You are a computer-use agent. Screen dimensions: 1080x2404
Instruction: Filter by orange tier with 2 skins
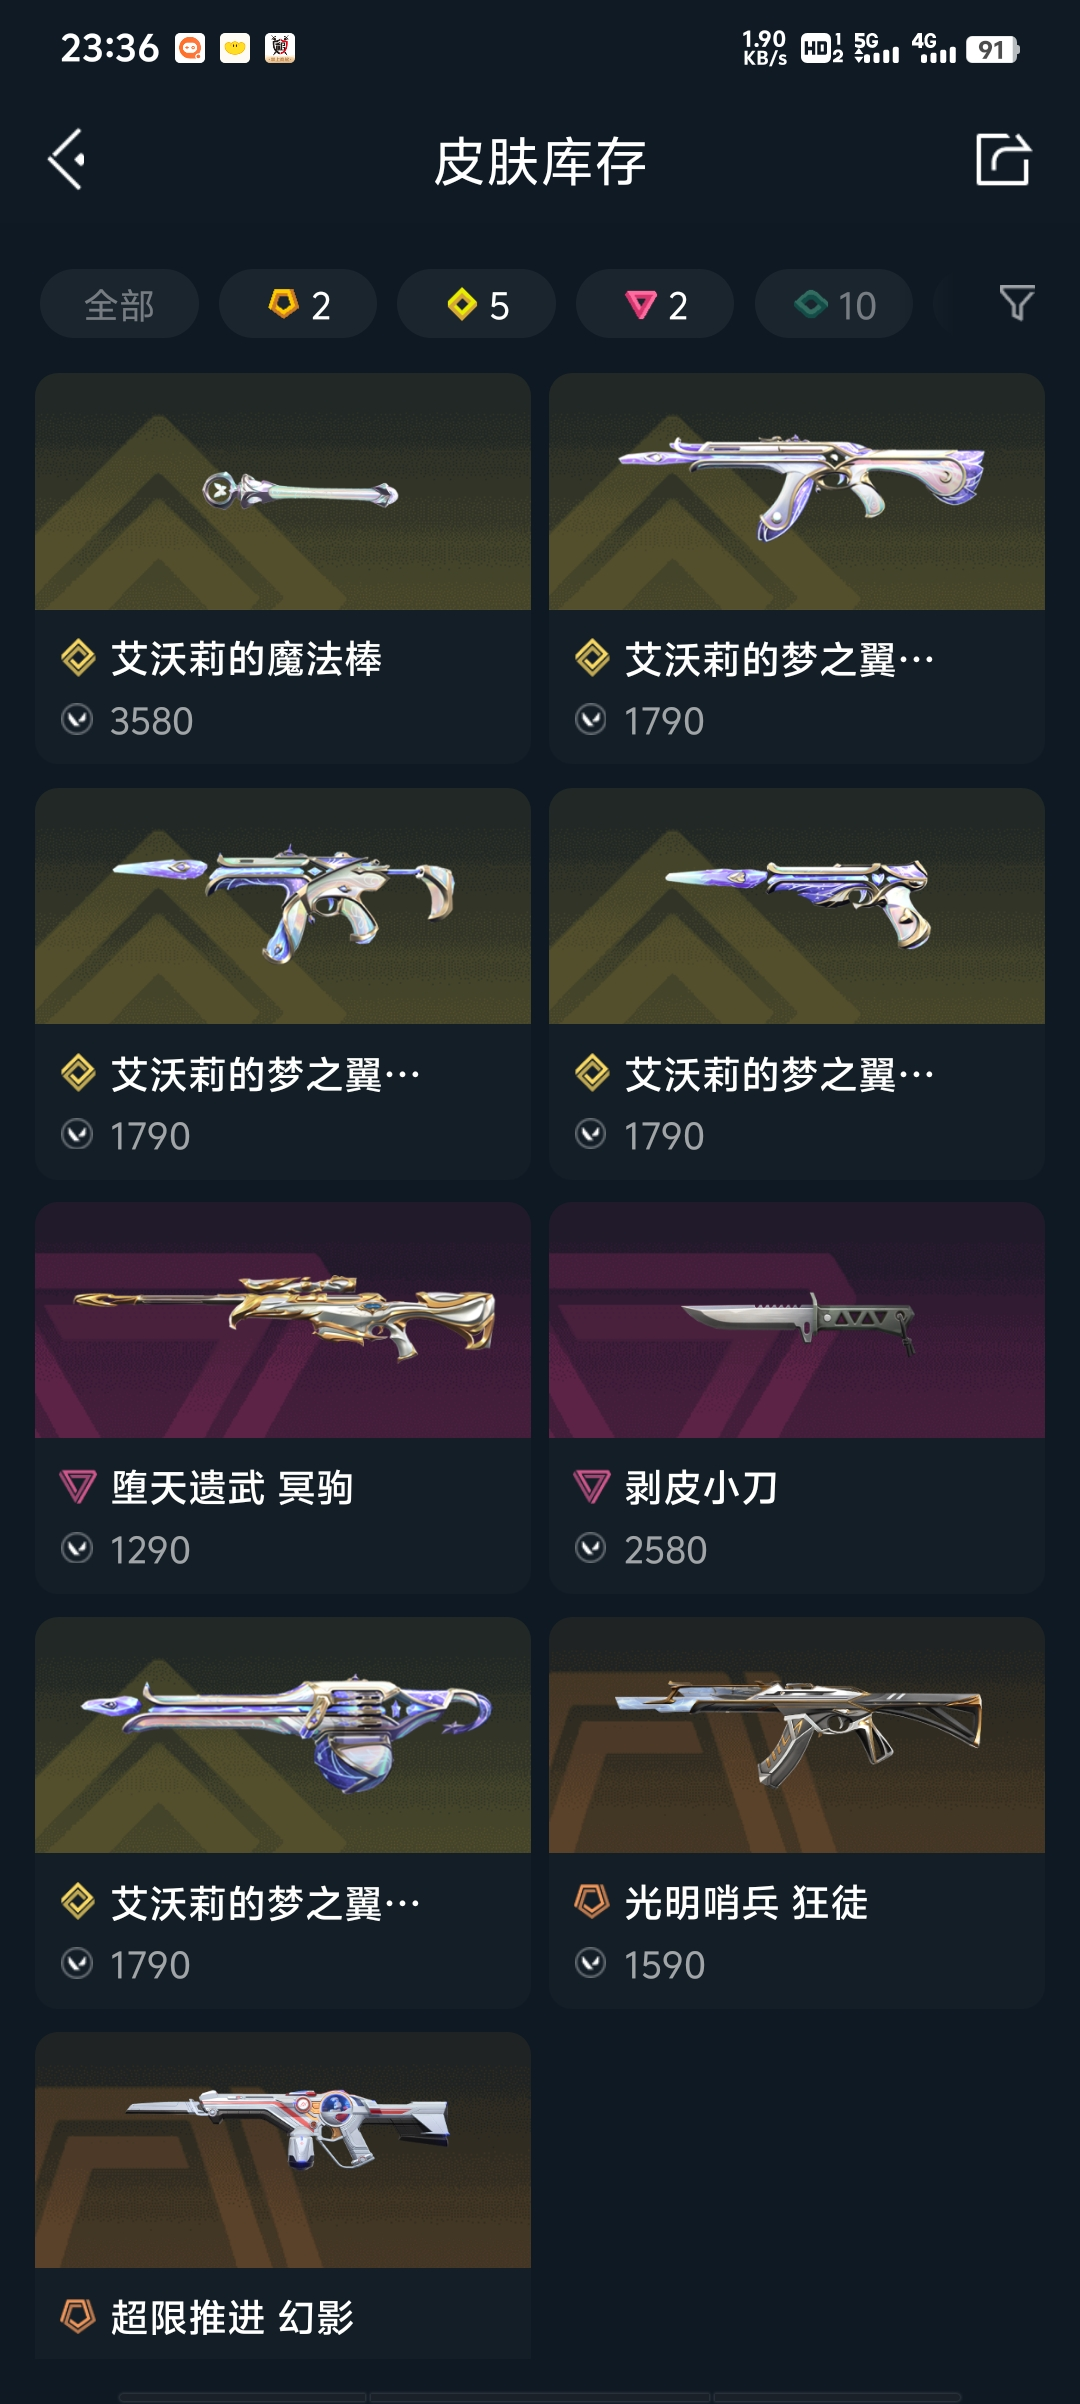tap(298, 304)
